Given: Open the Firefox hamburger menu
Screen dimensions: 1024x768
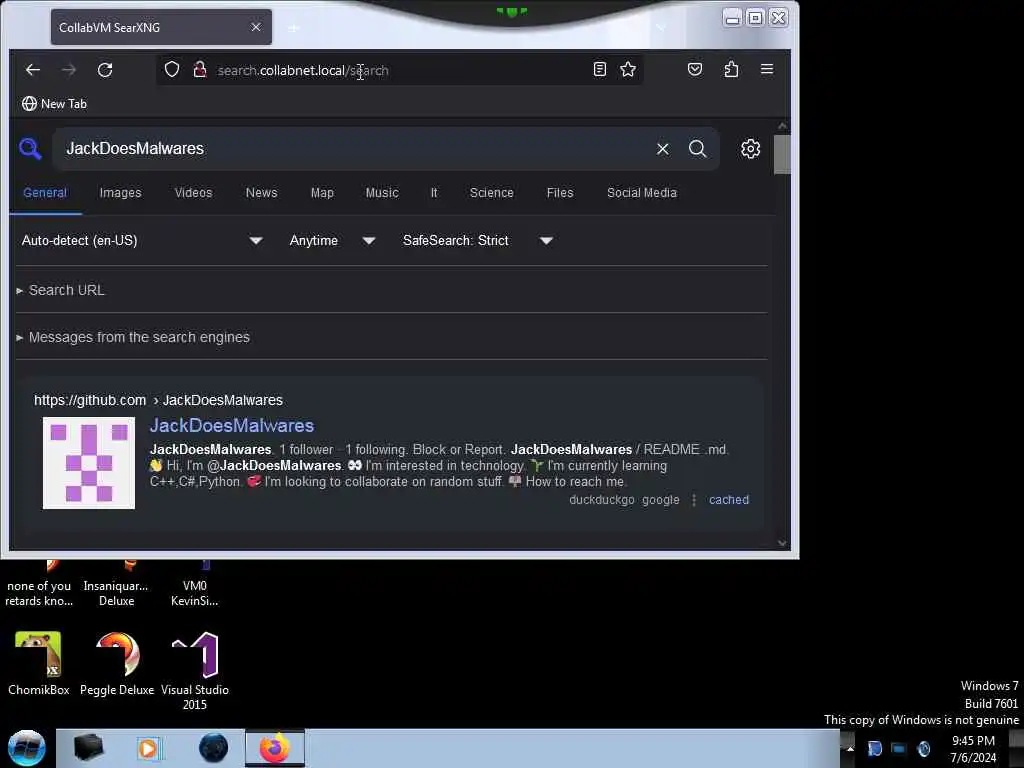Looking at the screenshot, I should pos(767,69).
